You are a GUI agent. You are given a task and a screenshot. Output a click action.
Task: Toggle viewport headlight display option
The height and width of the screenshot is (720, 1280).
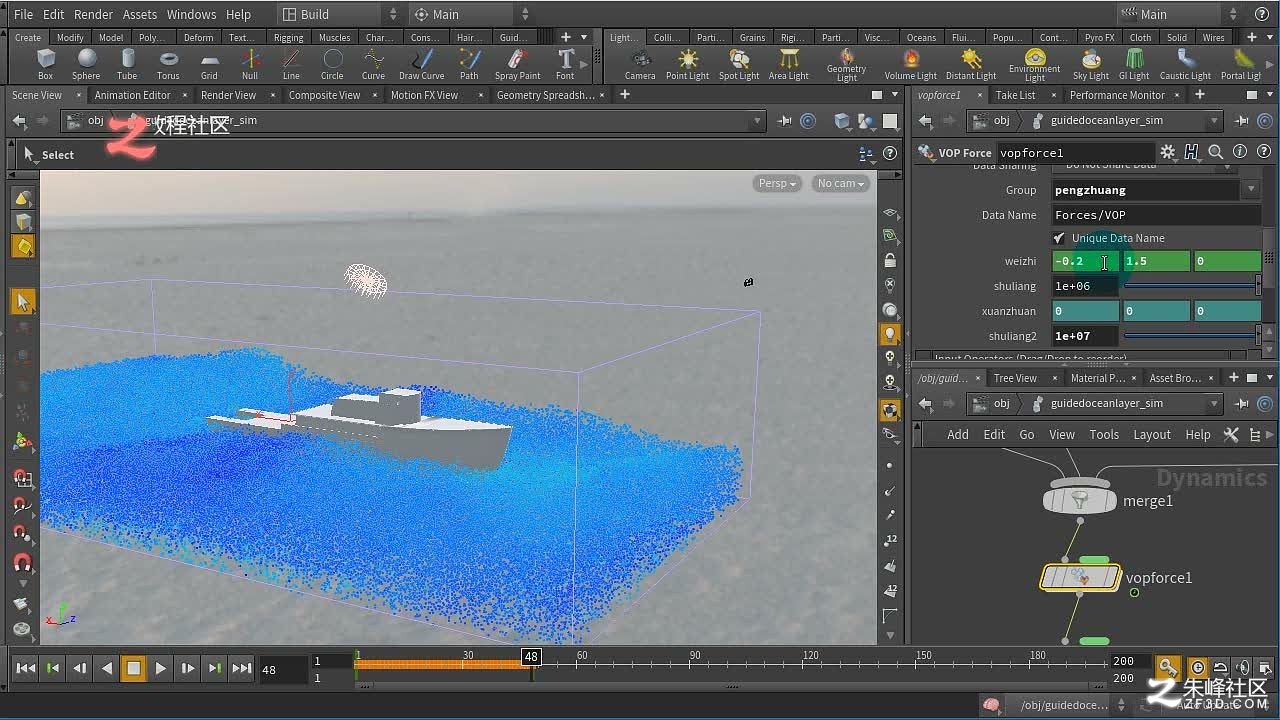(x=890, y=333)
